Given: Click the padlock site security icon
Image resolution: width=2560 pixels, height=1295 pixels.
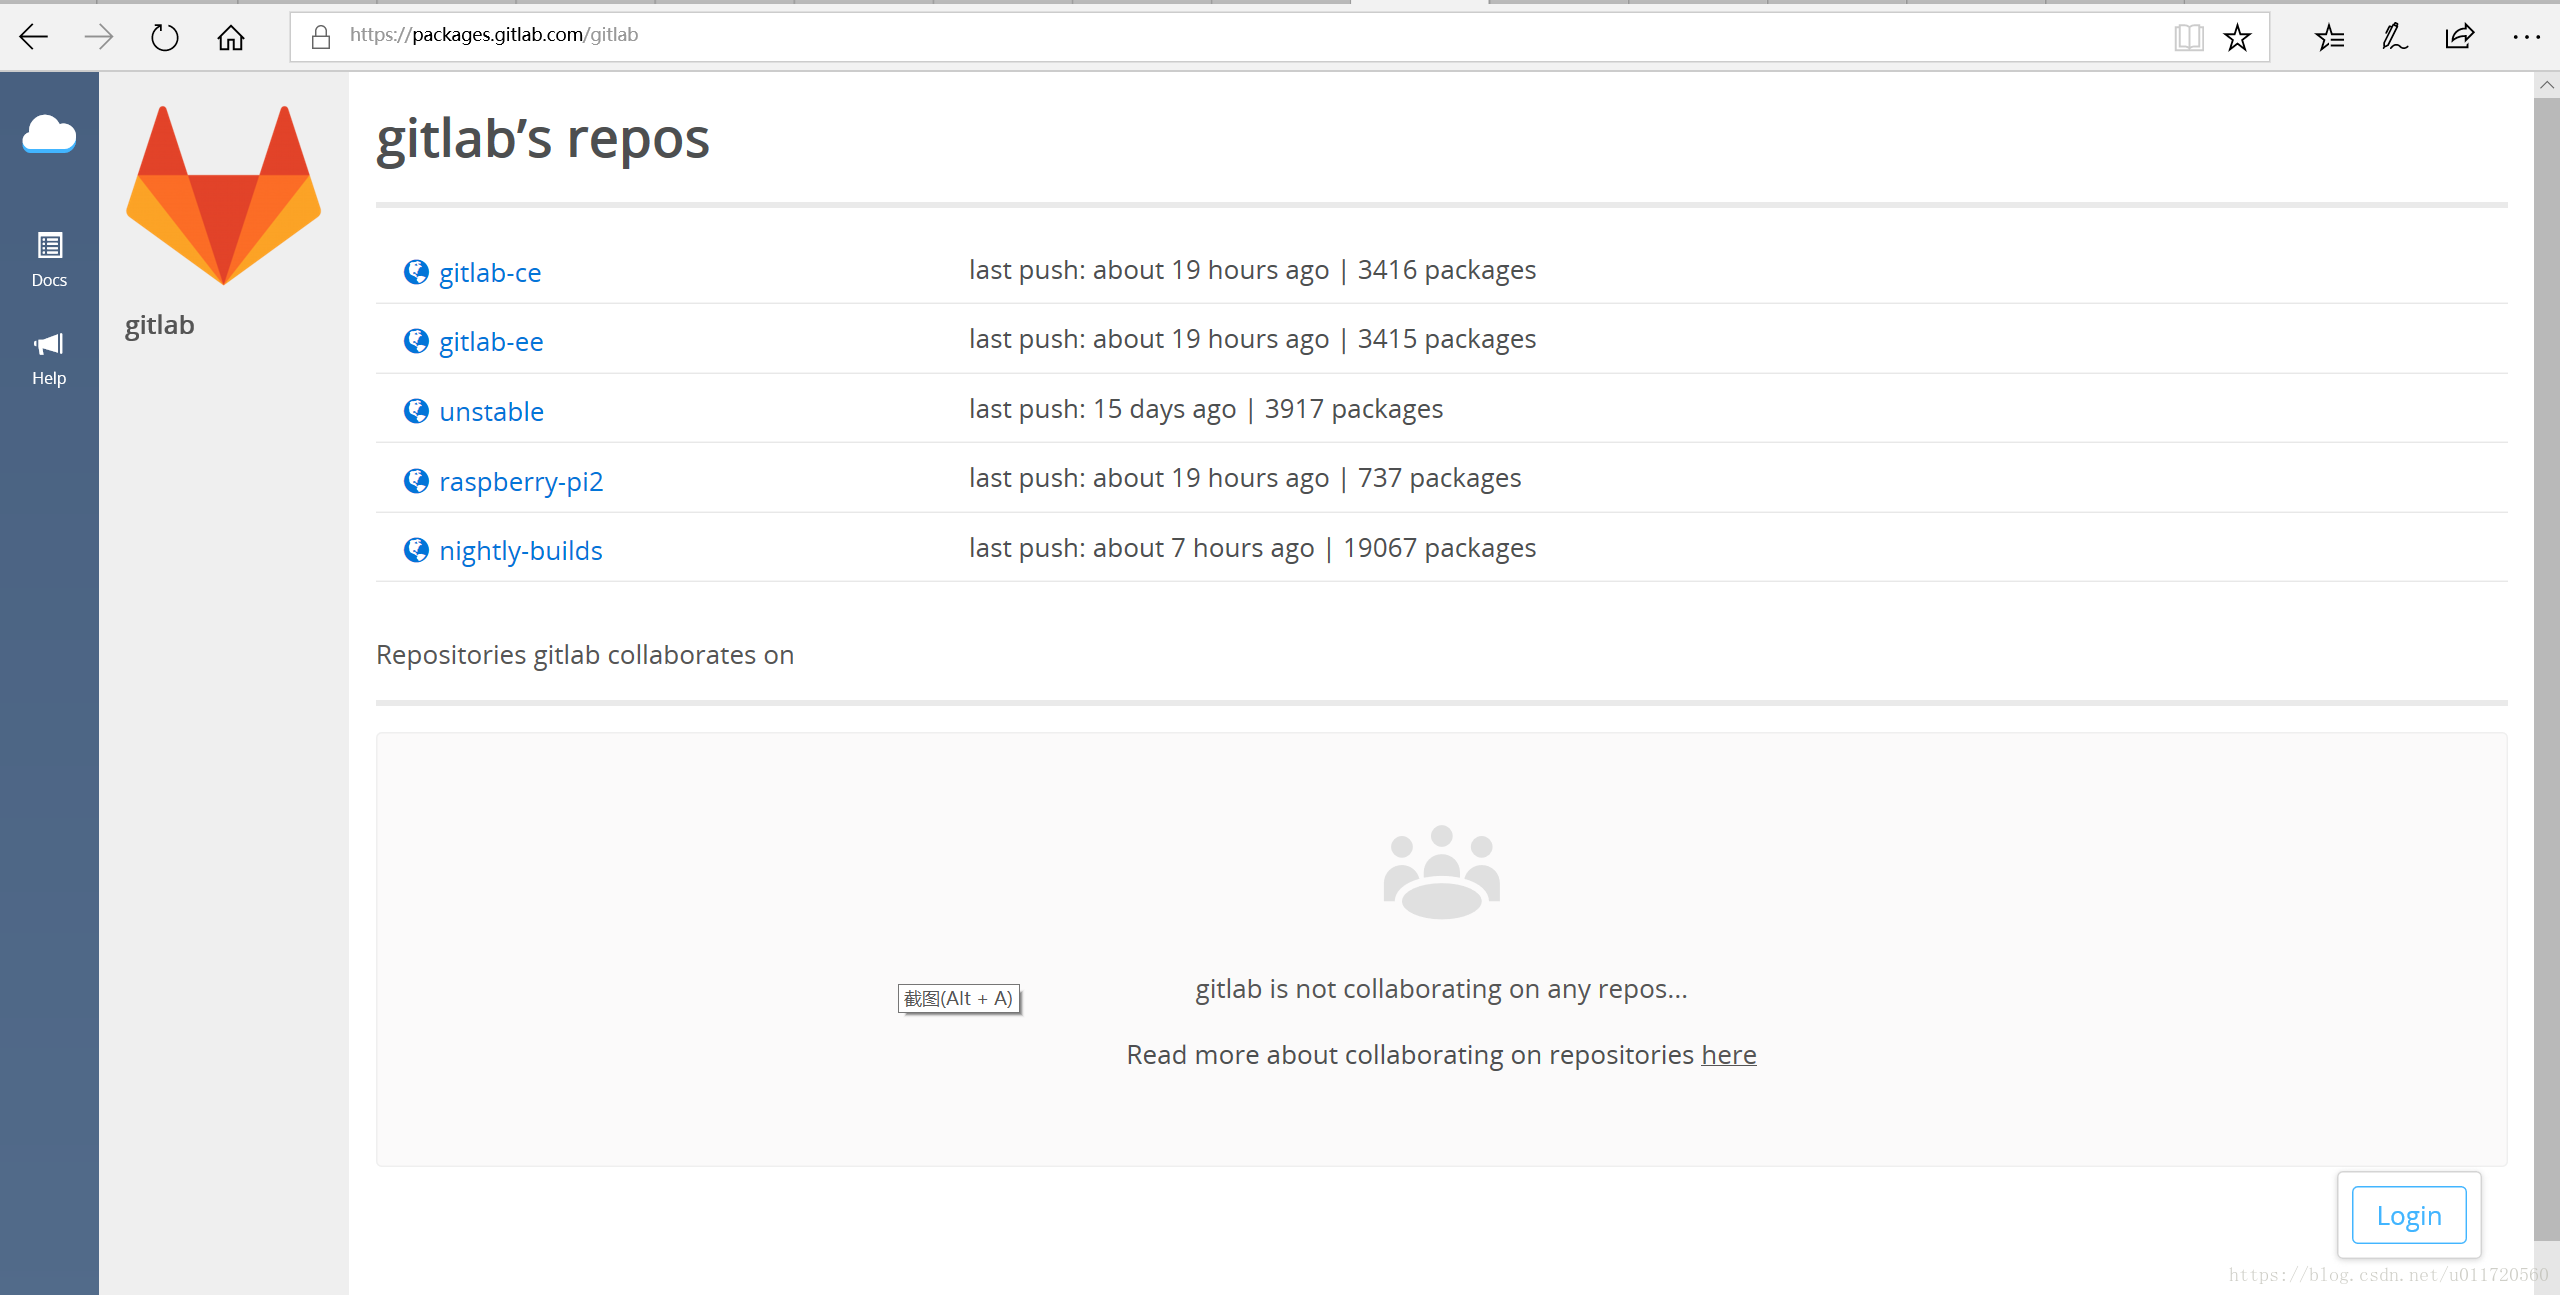Looking at the screenshot, I should (321, 37).
